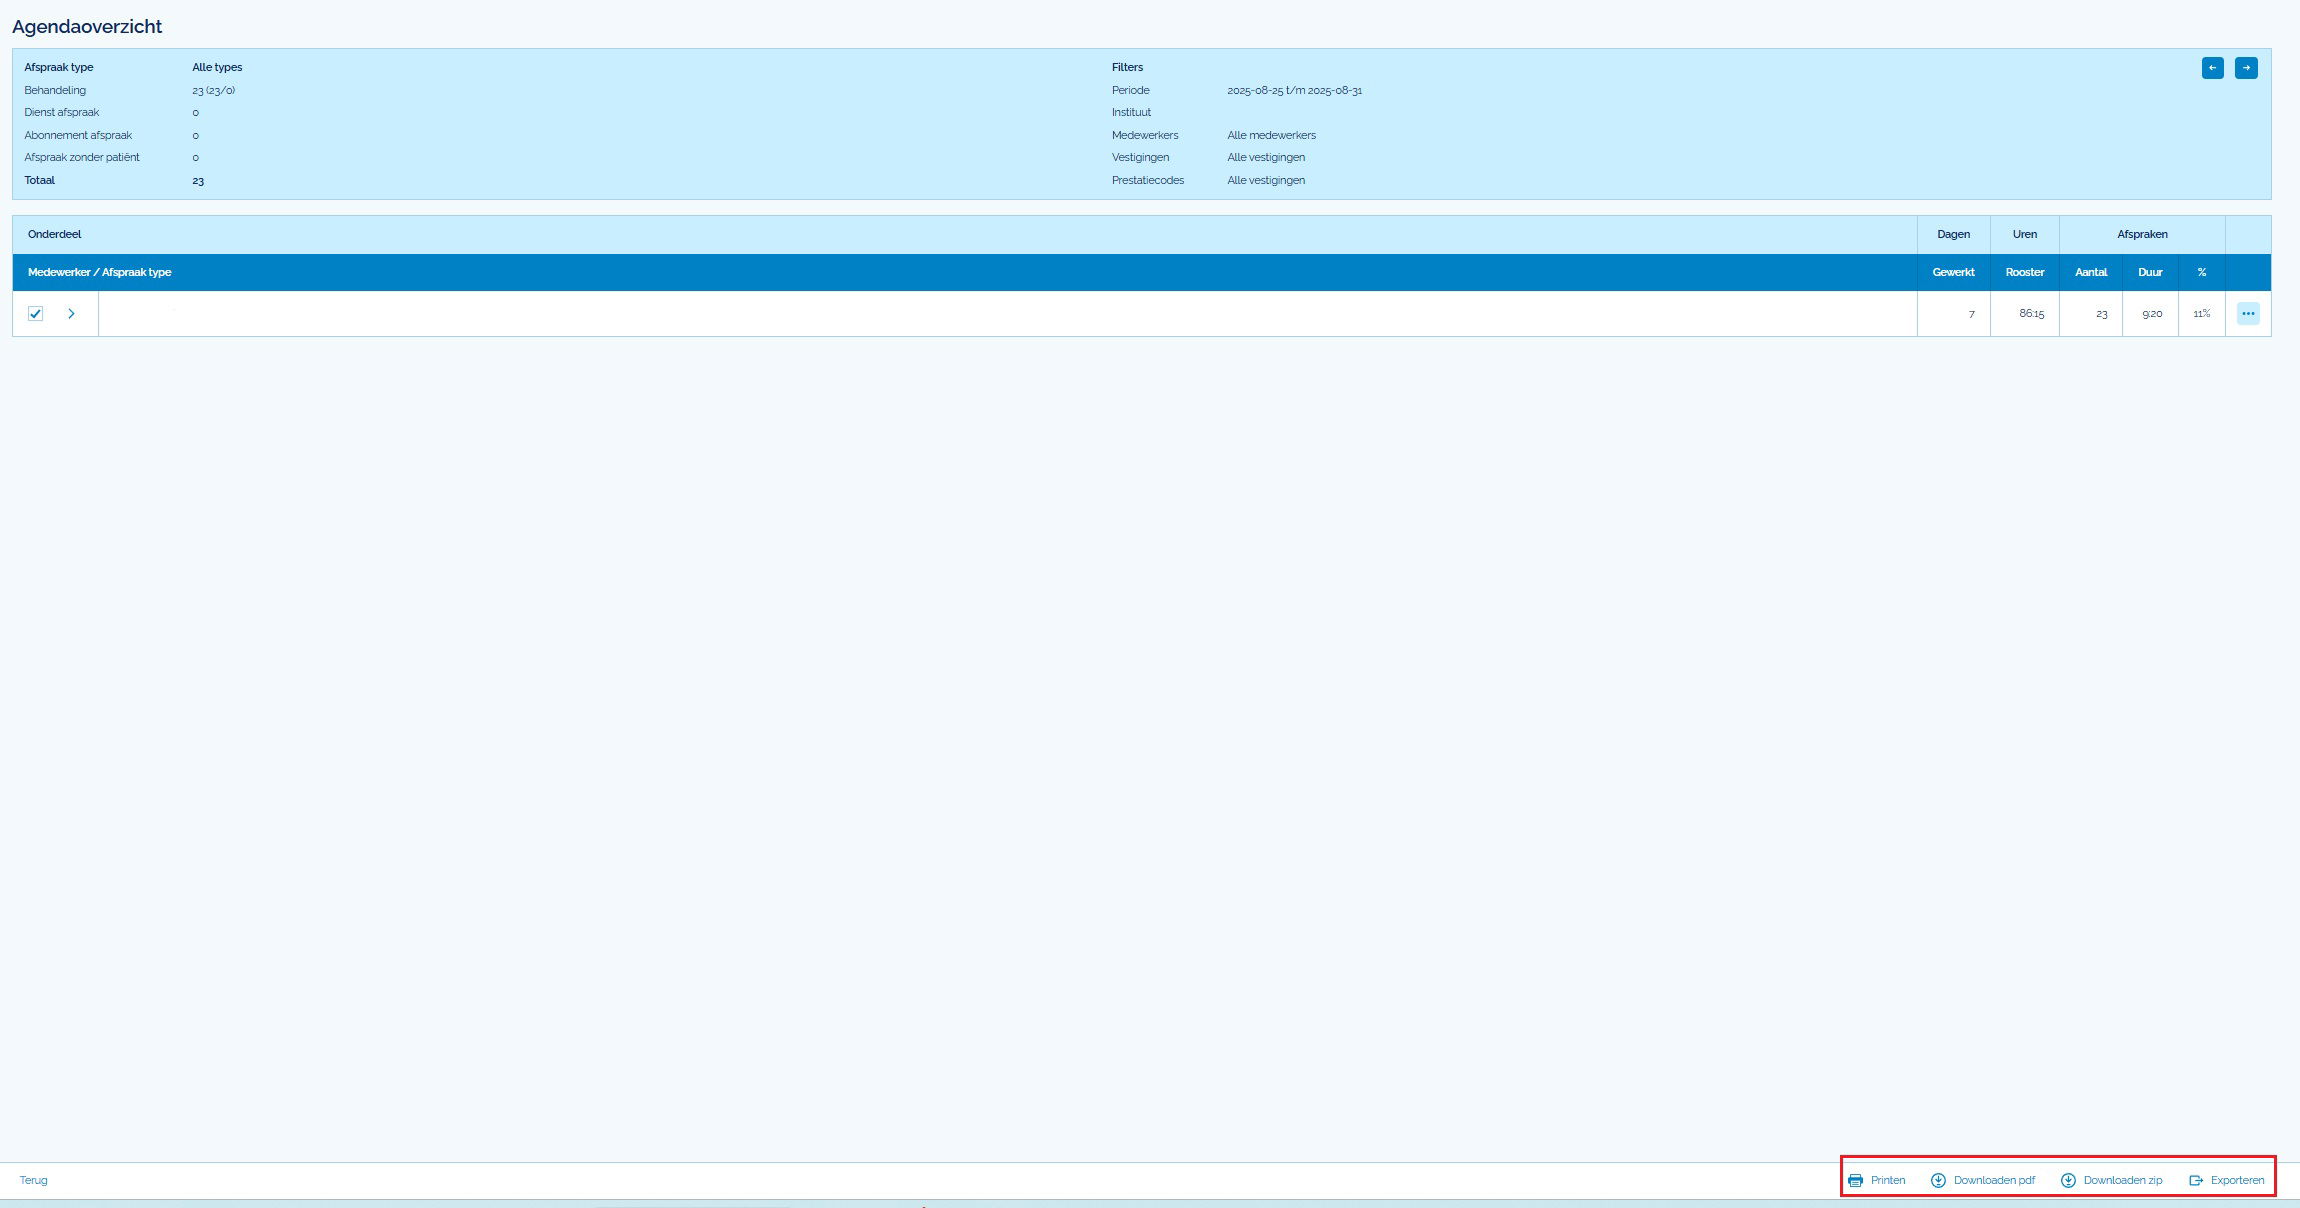The width and height of the screenshot is (2300, 1208).
Task: Open the three-dots row options menu
Action: point(2248,314)
